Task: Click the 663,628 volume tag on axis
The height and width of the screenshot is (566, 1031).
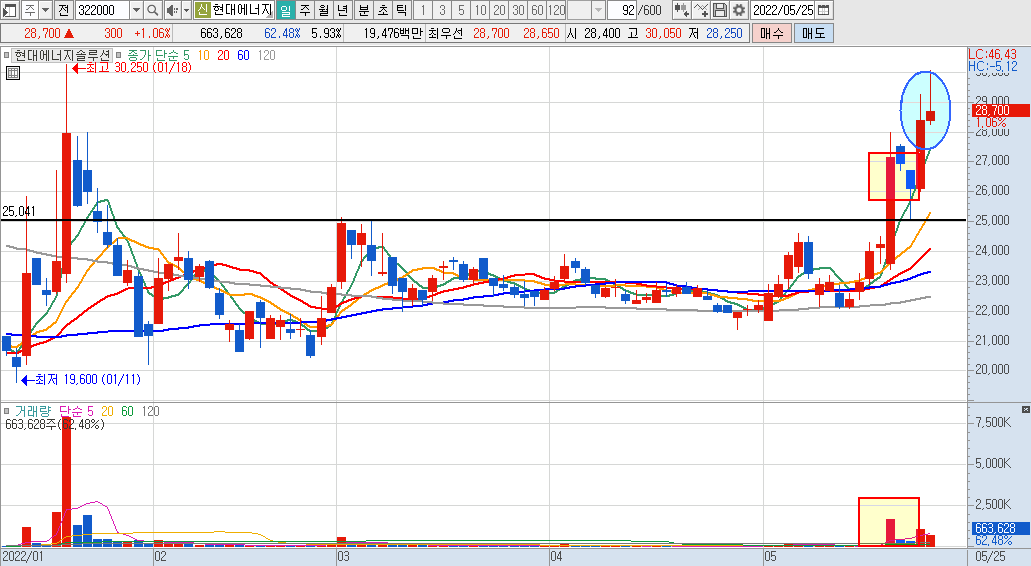Action: 1000,529
